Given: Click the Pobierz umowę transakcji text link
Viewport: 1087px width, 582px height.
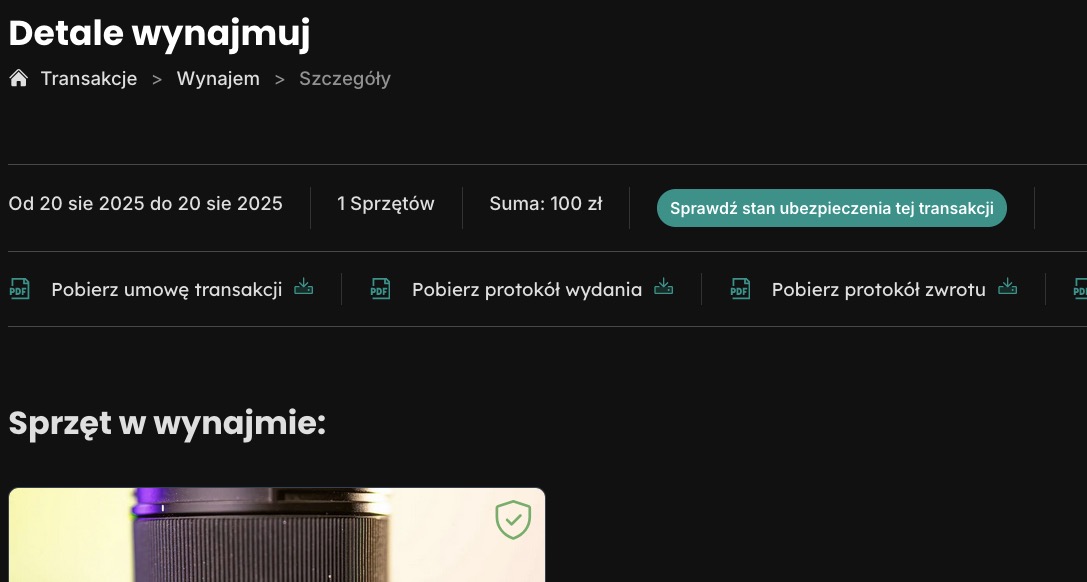Looking at the screenshot, I should coord(167,290).
